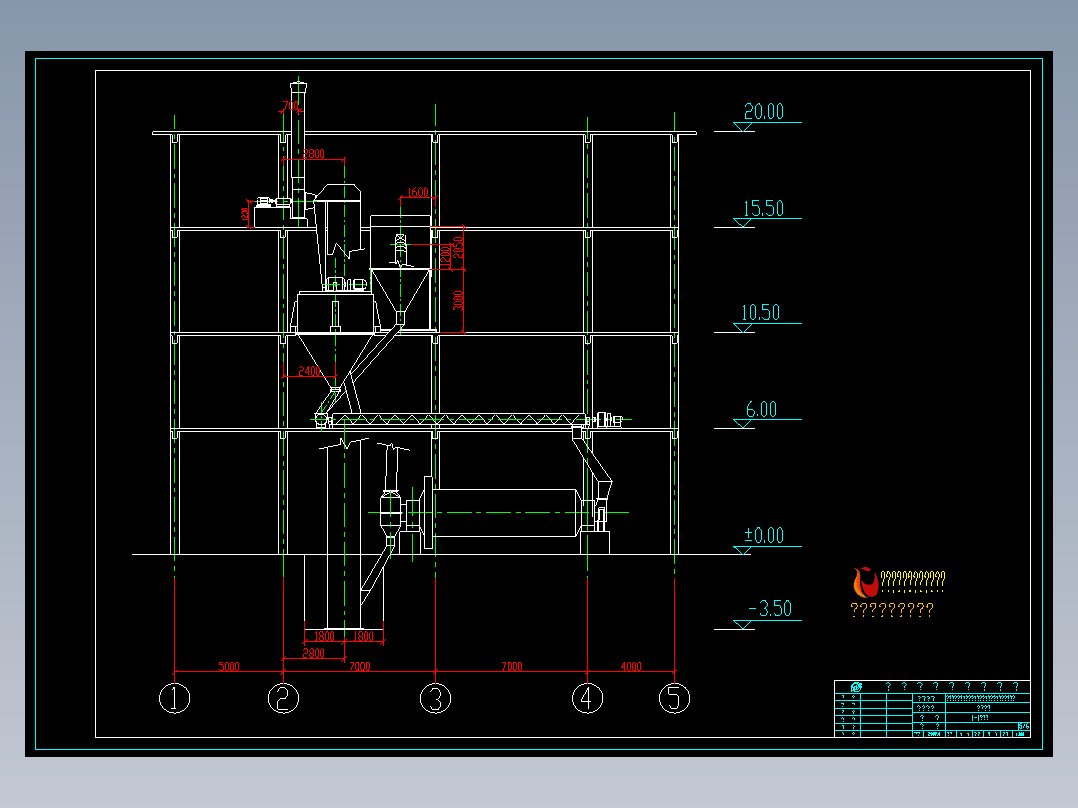Select the 1600 dimension text
This screenshot has width=1078, height=808.
click(x=418, y=193)
